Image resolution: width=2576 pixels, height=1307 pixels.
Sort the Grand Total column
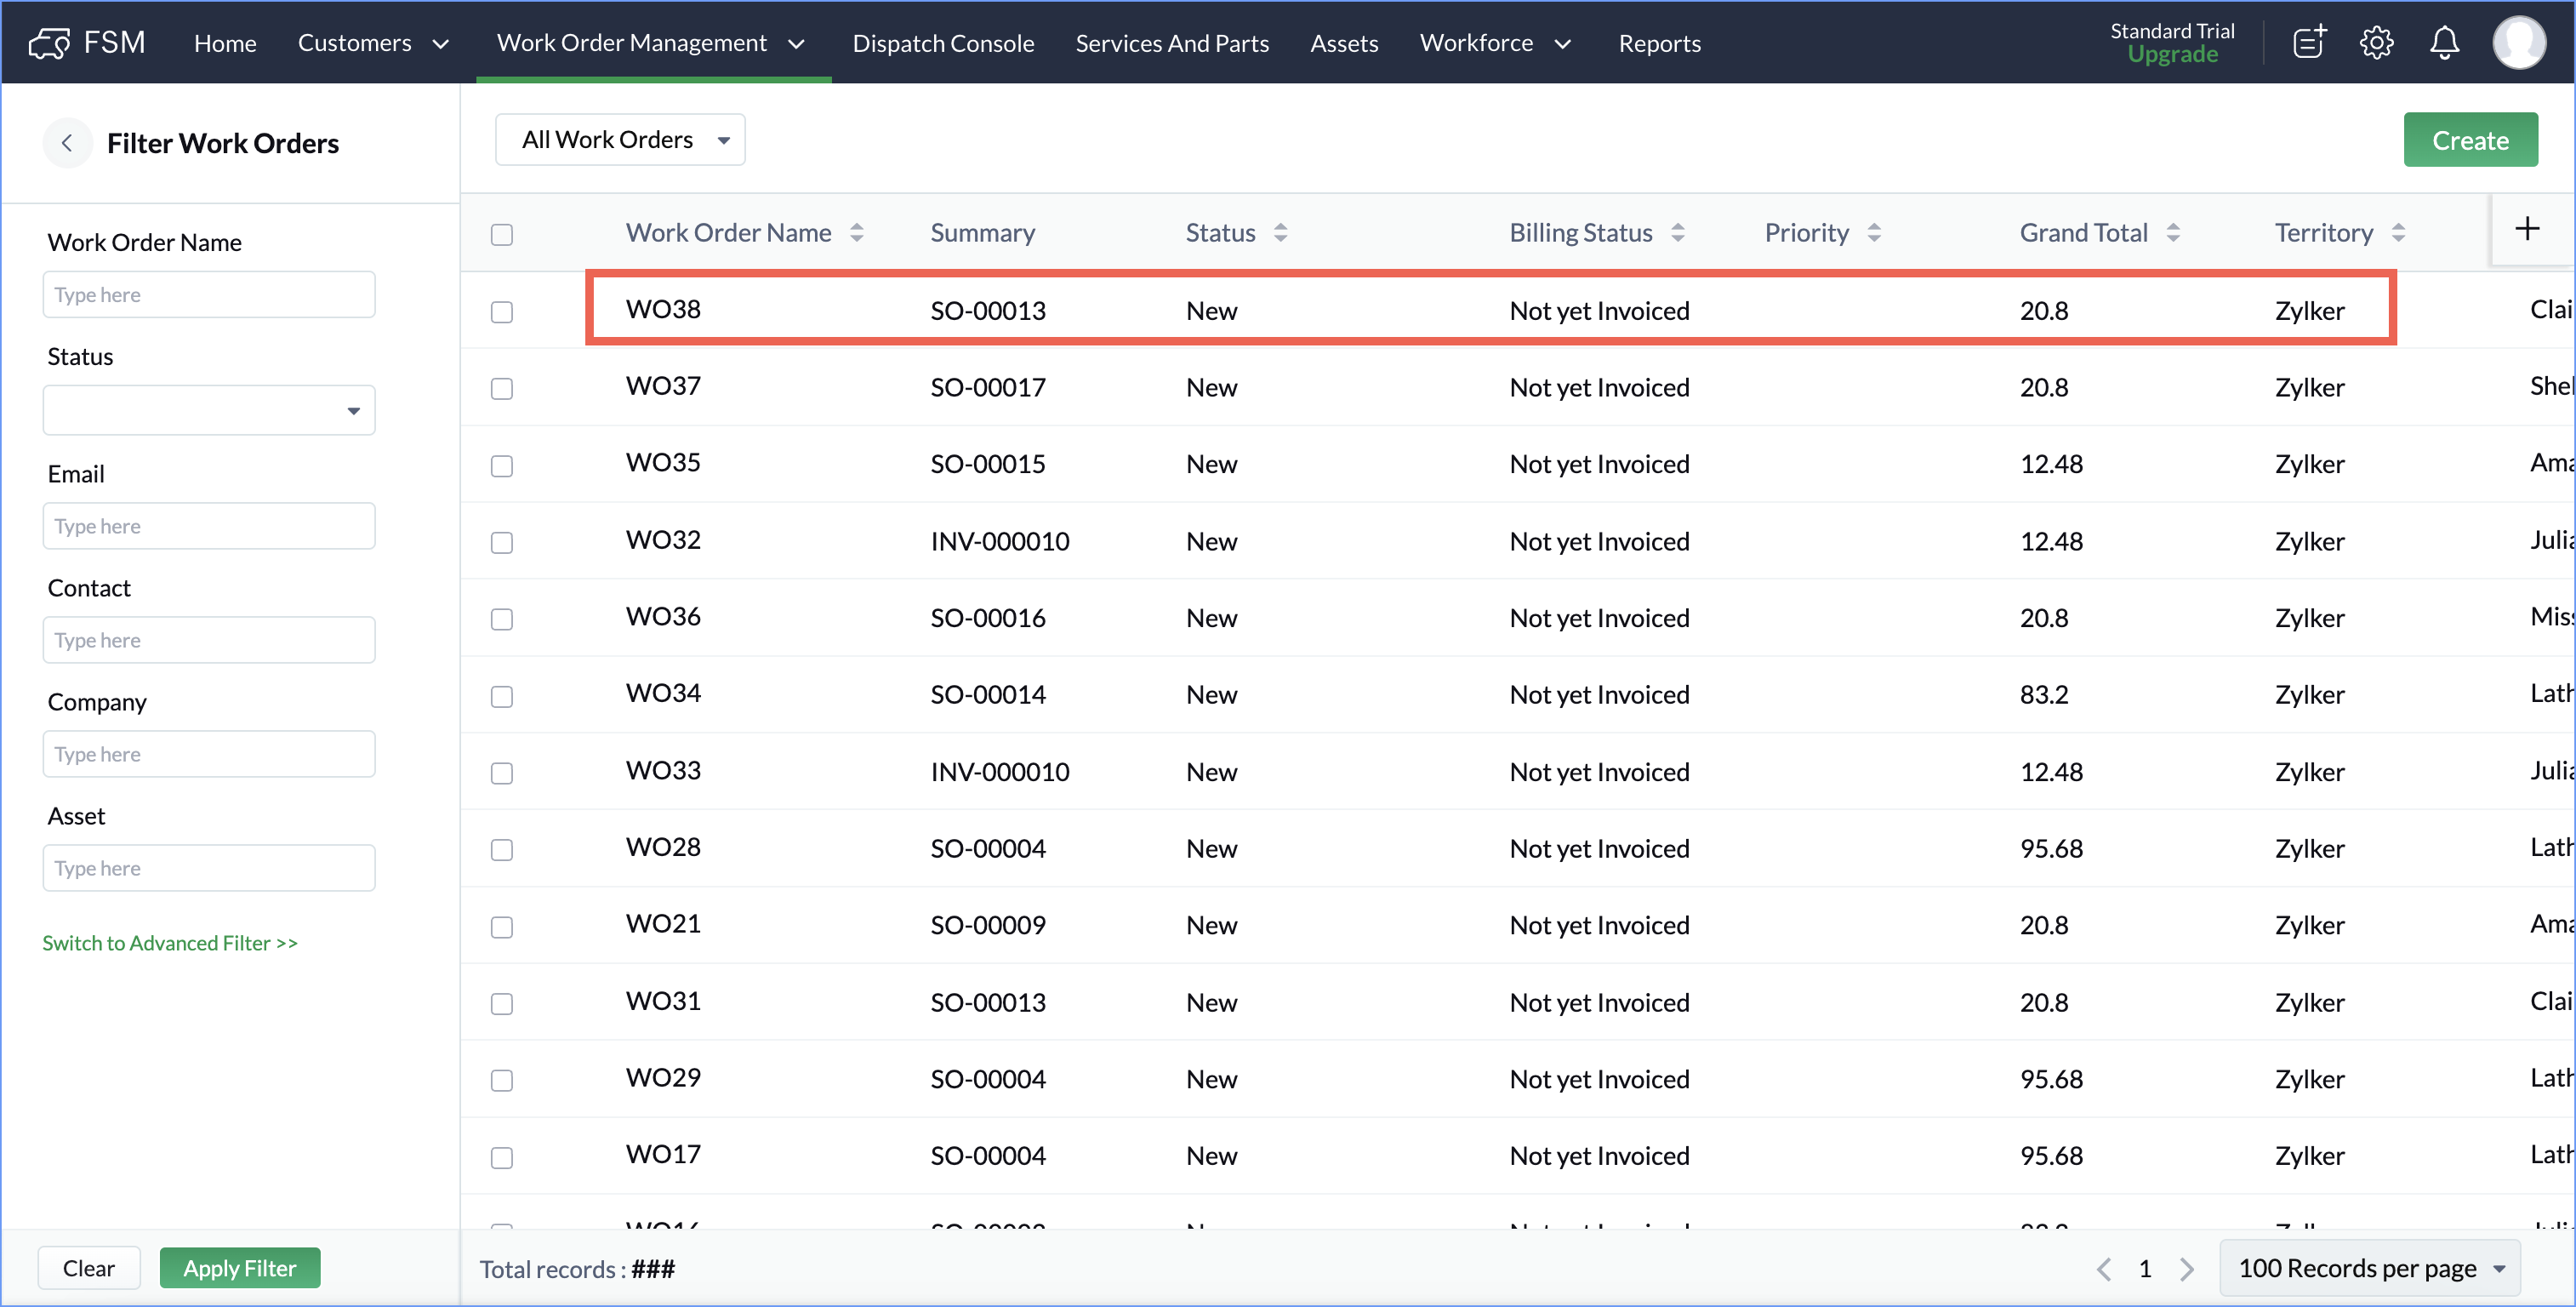2173,233
